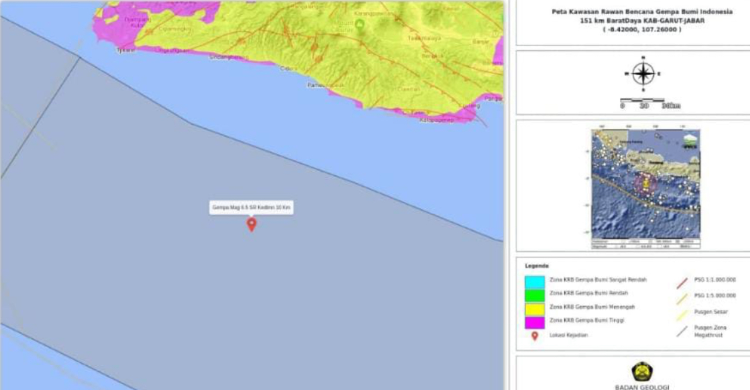Viewport: 750px width, 390px height.
Task: Click the Badan Geologi logo emblem
Action: [x=642, y=372]
